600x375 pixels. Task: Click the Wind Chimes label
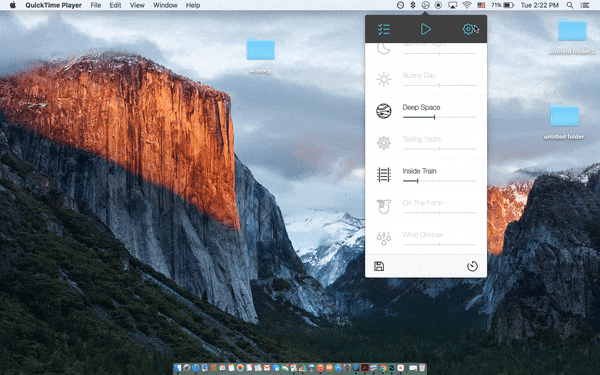click(x=423, y=234)
